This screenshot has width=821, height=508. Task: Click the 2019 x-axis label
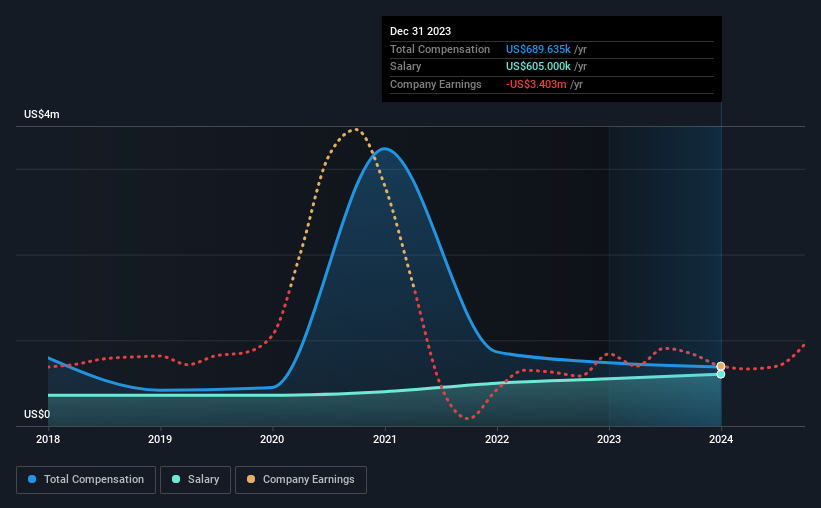(x=160, y=439)
